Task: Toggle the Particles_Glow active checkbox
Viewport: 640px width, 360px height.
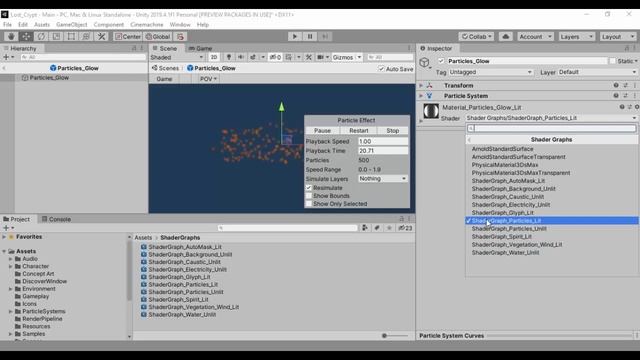Action: click(x=441, y=61)
